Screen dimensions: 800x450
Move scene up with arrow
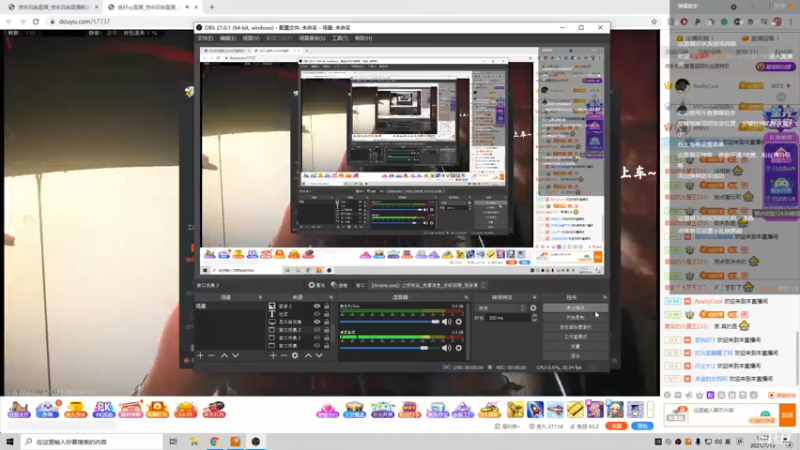[224, 355]
